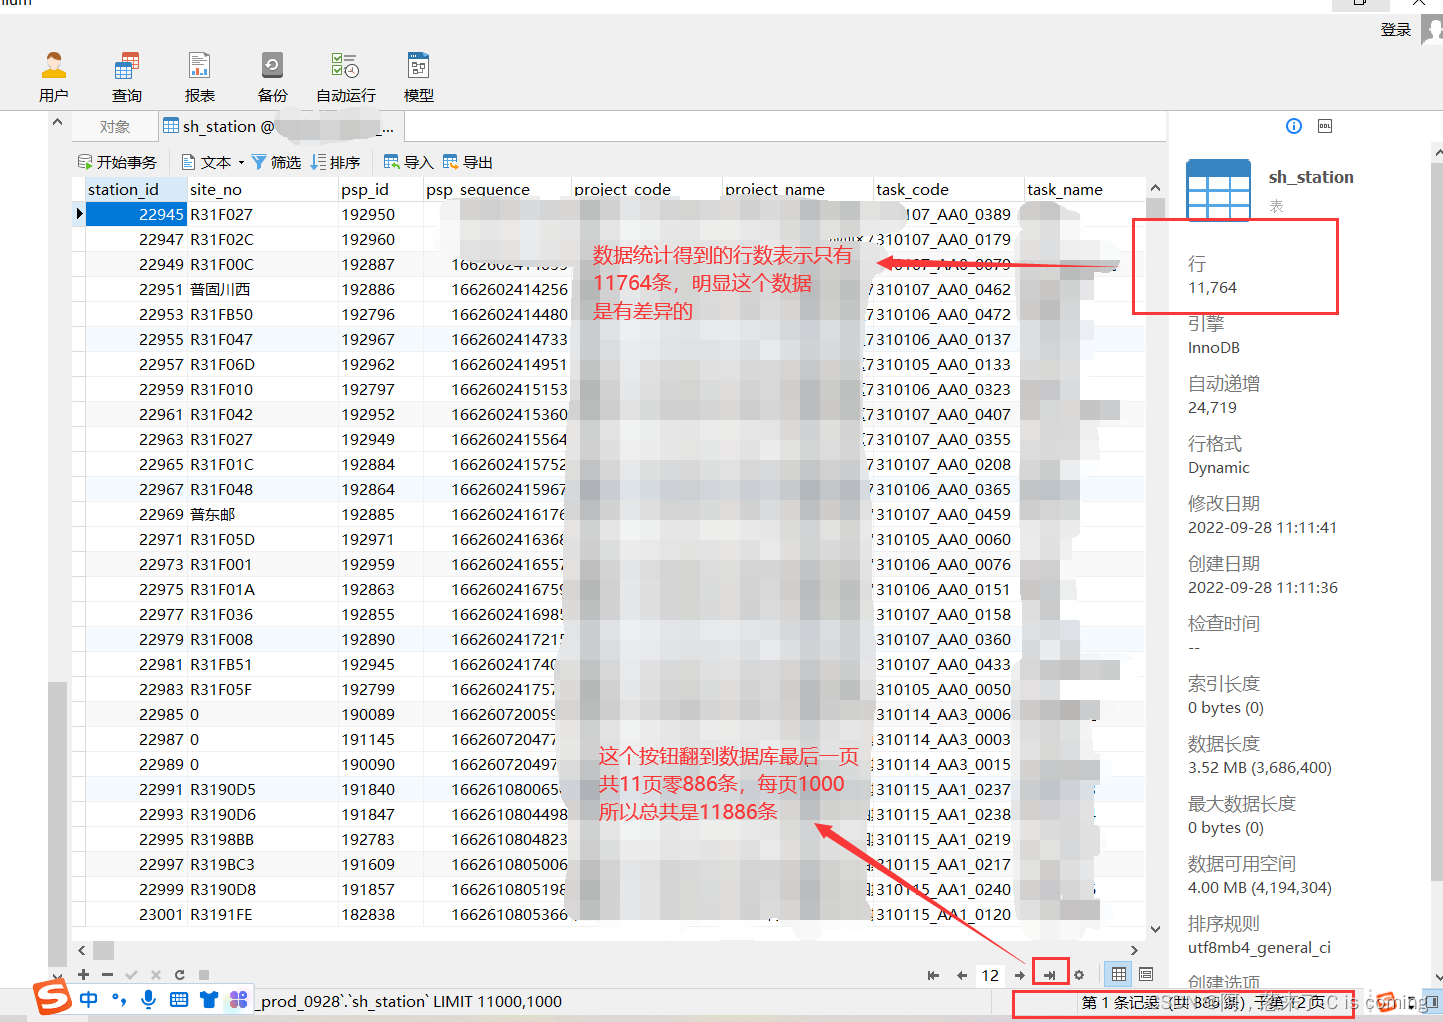Click the task_code column header

[948, 189]
